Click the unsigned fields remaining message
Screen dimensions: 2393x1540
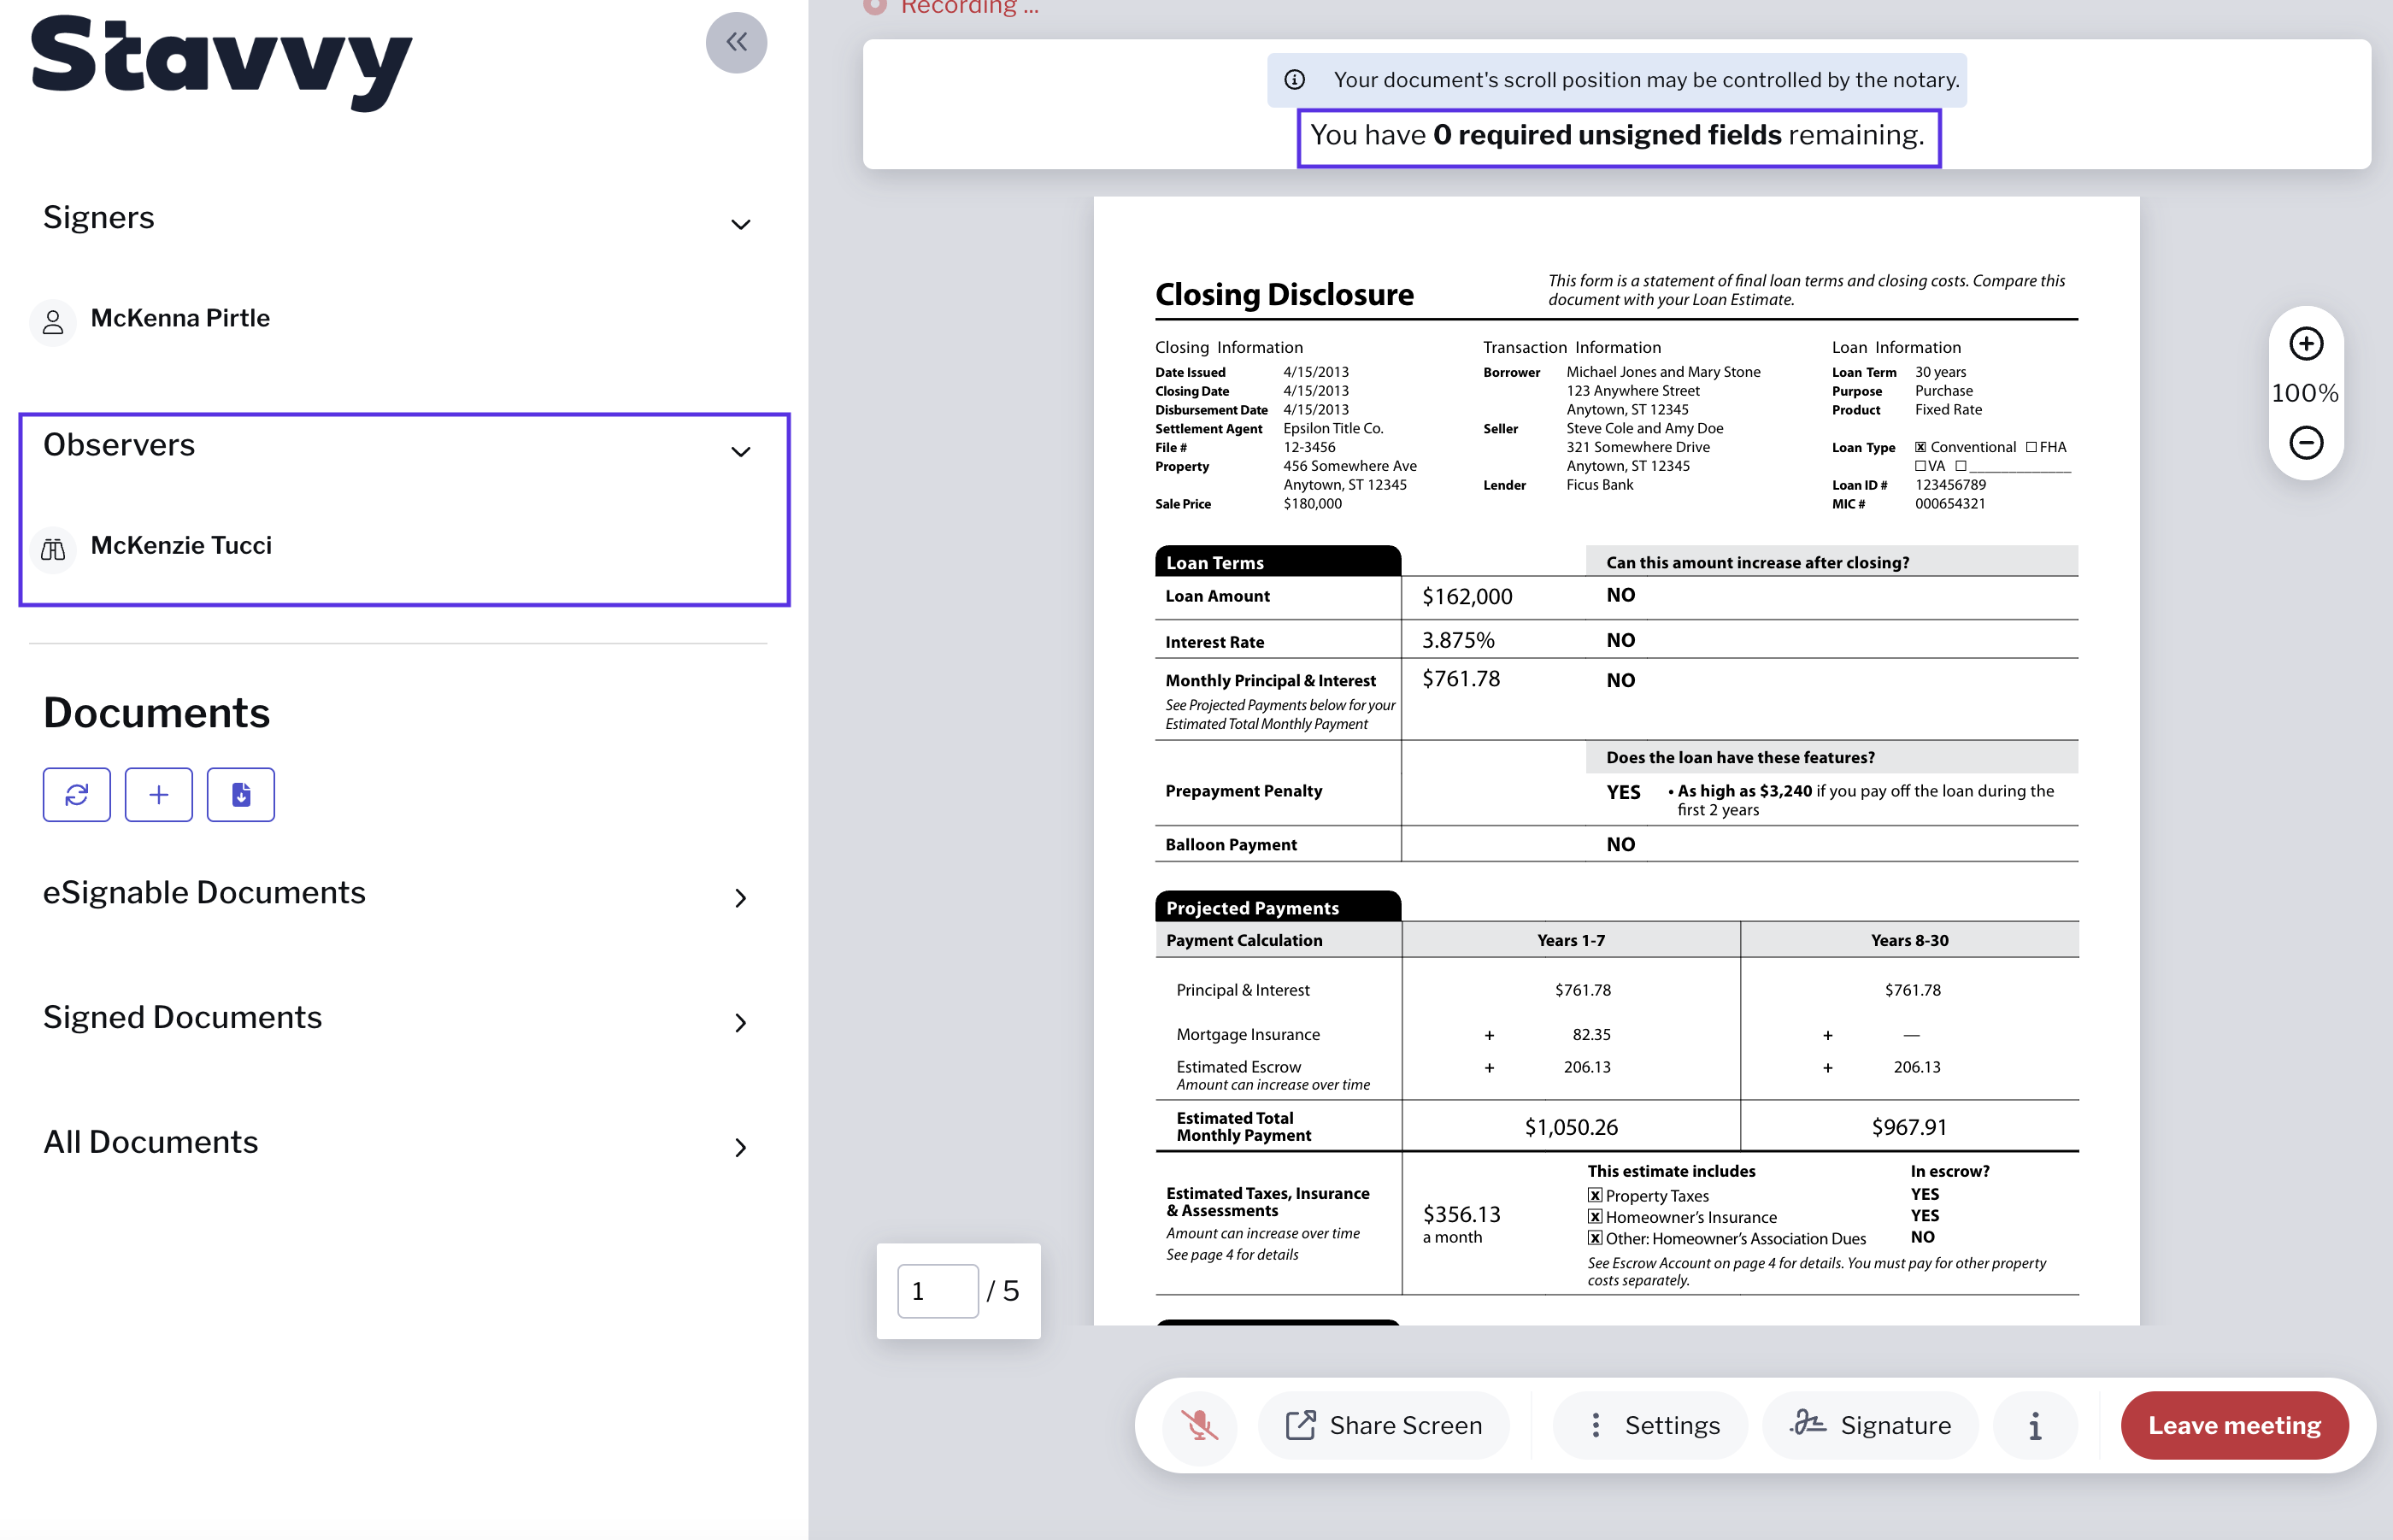tap(1618, 135)
